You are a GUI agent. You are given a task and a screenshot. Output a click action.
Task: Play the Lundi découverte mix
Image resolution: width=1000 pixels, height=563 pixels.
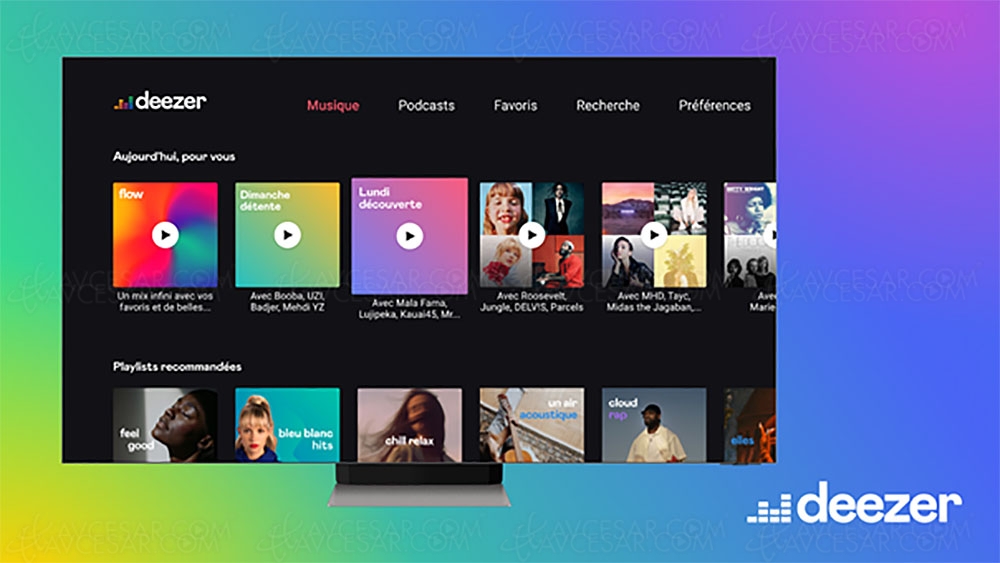409,236
